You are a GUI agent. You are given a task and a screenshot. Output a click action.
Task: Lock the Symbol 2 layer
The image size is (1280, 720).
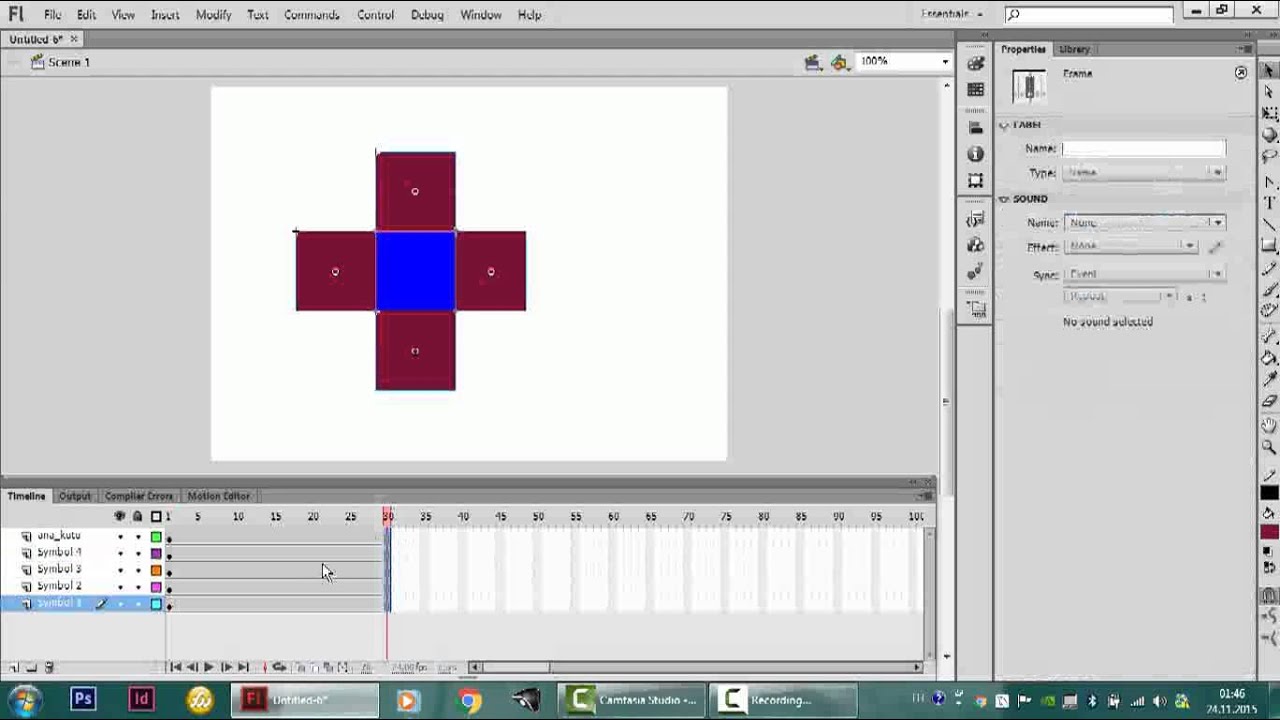click(x=138, y=587)
